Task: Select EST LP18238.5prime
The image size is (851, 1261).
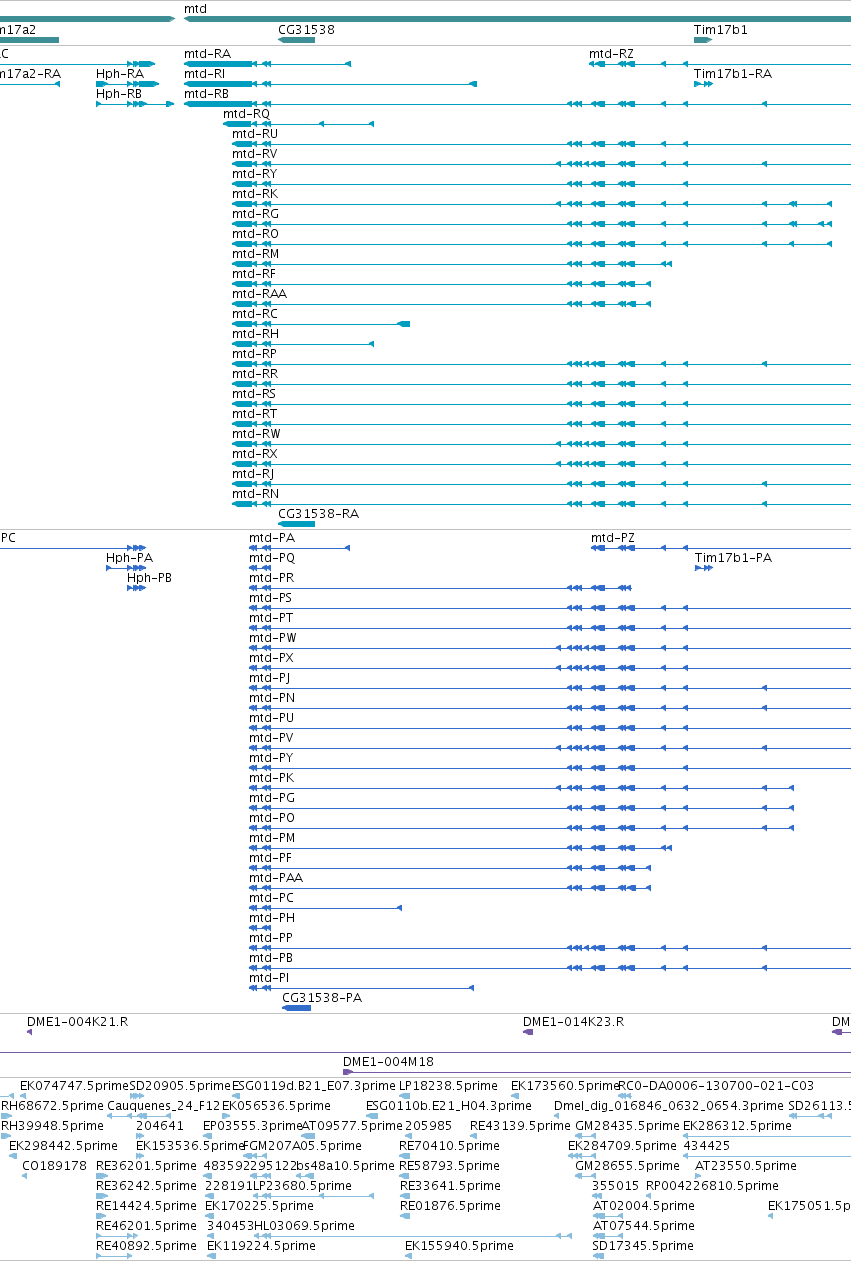Action: pos(448,1085)
